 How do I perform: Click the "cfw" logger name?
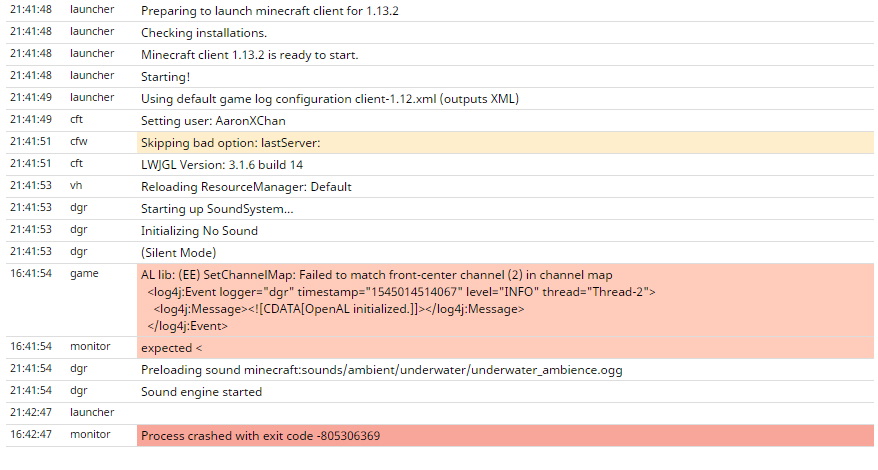(x=79, y=143)
